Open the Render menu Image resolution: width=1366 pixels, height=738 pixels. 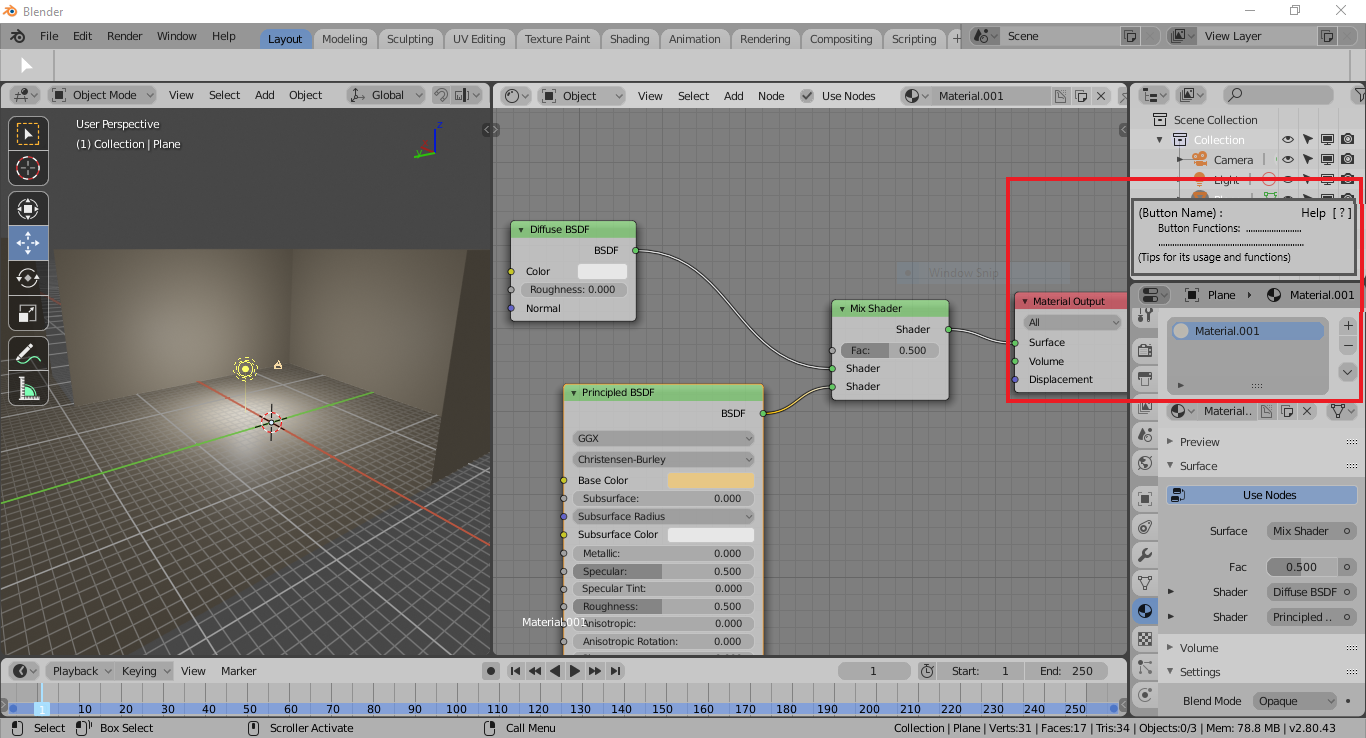click(x=125, y=36)
